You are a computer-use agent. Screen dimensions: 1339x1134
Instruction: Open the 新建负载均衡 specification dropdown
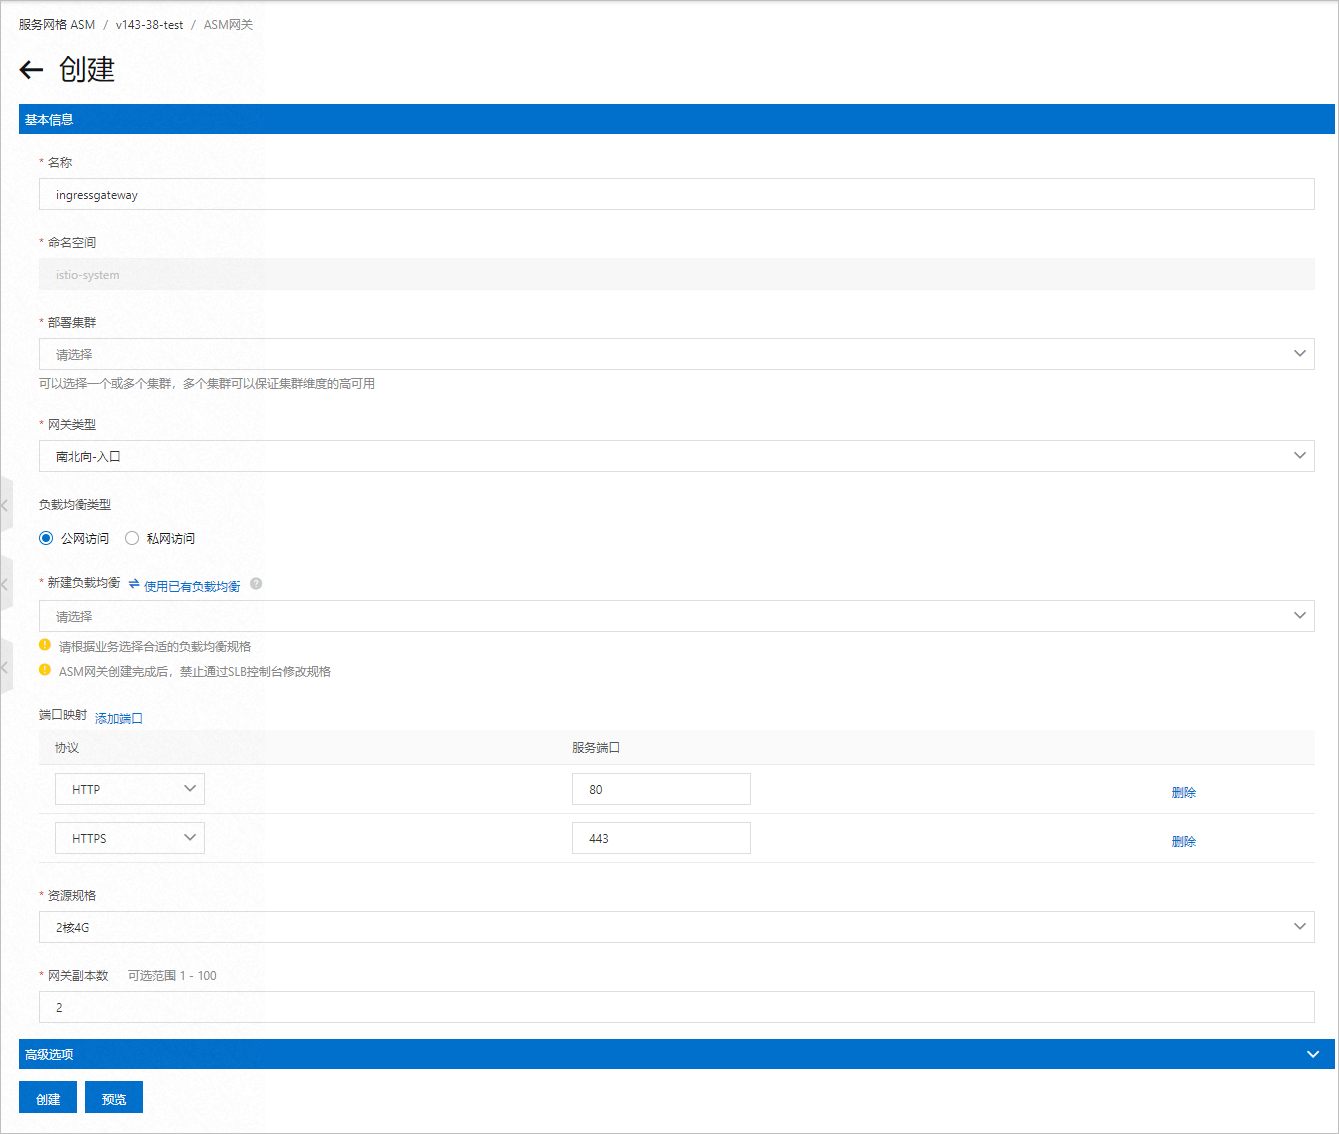tap(676, 616)
